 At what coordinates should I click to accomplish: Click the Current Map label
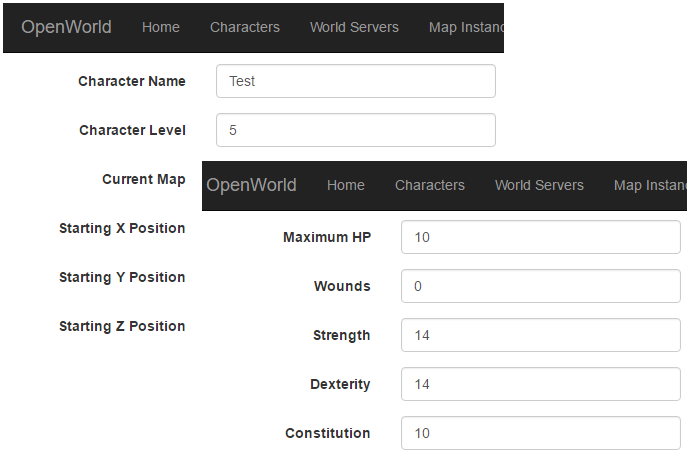[x=143, y=179]
